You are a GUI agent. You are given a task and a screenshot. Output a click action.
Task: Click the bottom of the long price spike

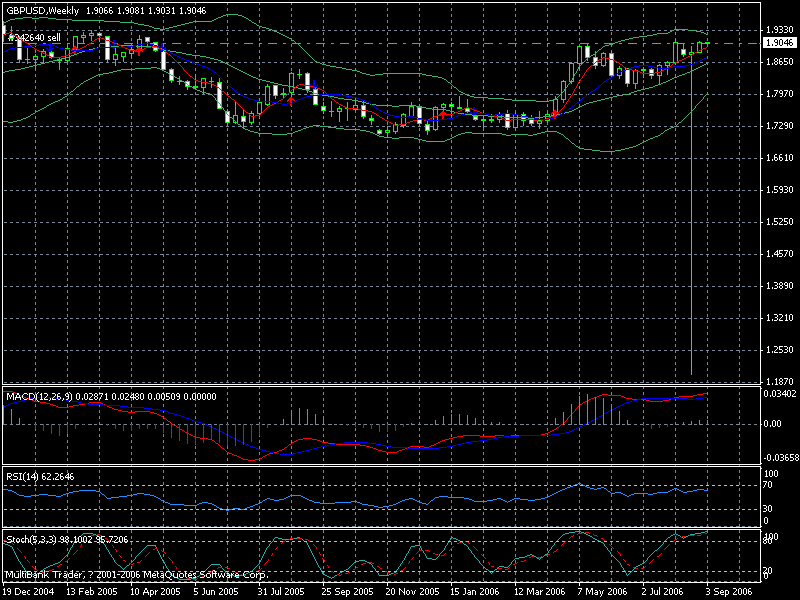691,374
